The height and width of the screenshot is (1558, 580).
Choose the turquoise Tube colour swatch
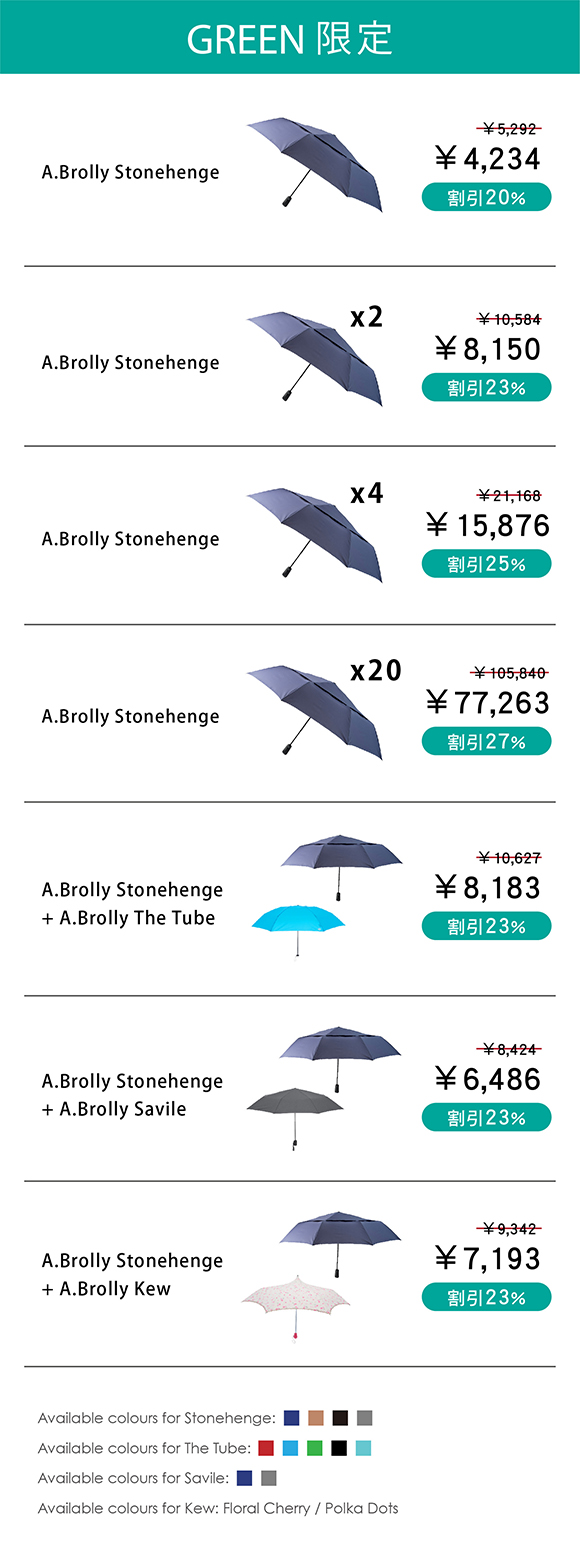point(363,1448)
